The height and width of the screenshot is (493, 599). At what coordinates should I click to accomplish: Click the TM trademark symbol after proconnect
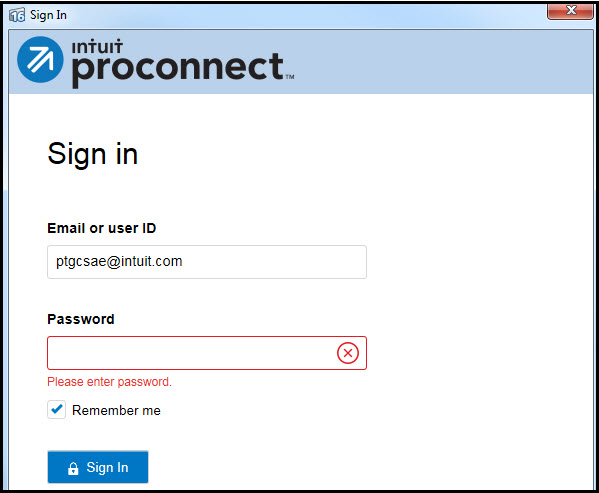click(x=290, y=77)
